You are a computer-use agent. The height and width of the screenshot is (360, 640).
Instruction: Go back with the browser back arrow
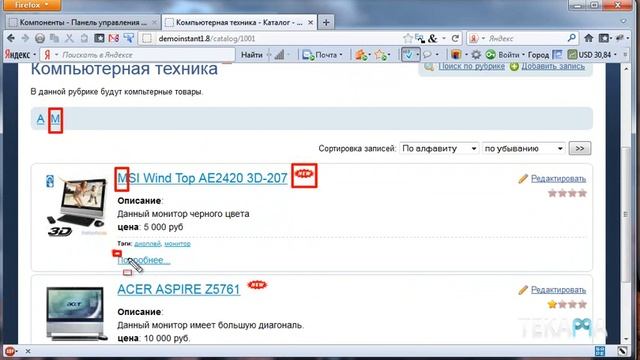pos(11,38)
